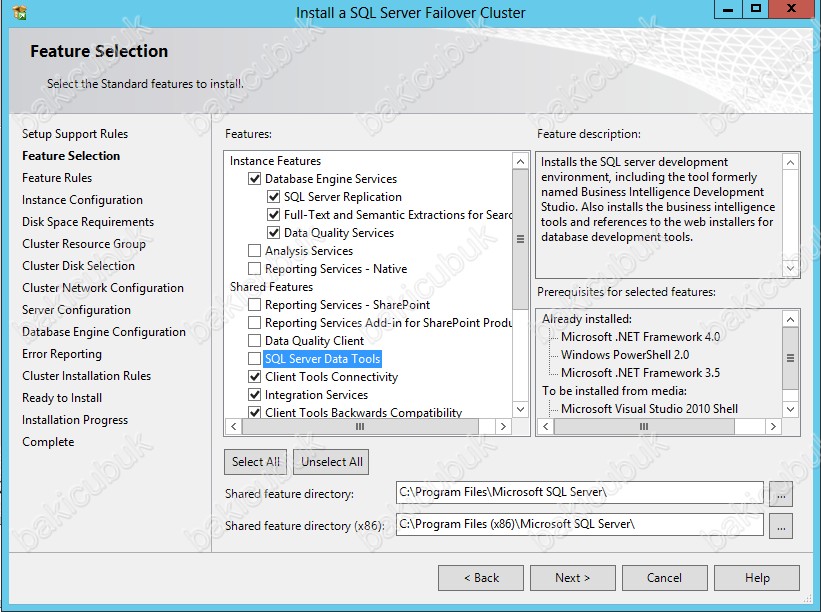Screen dimensions: 821x612
Task: Edit the Shared feature directory (x86) field
Action: (580, 525)
